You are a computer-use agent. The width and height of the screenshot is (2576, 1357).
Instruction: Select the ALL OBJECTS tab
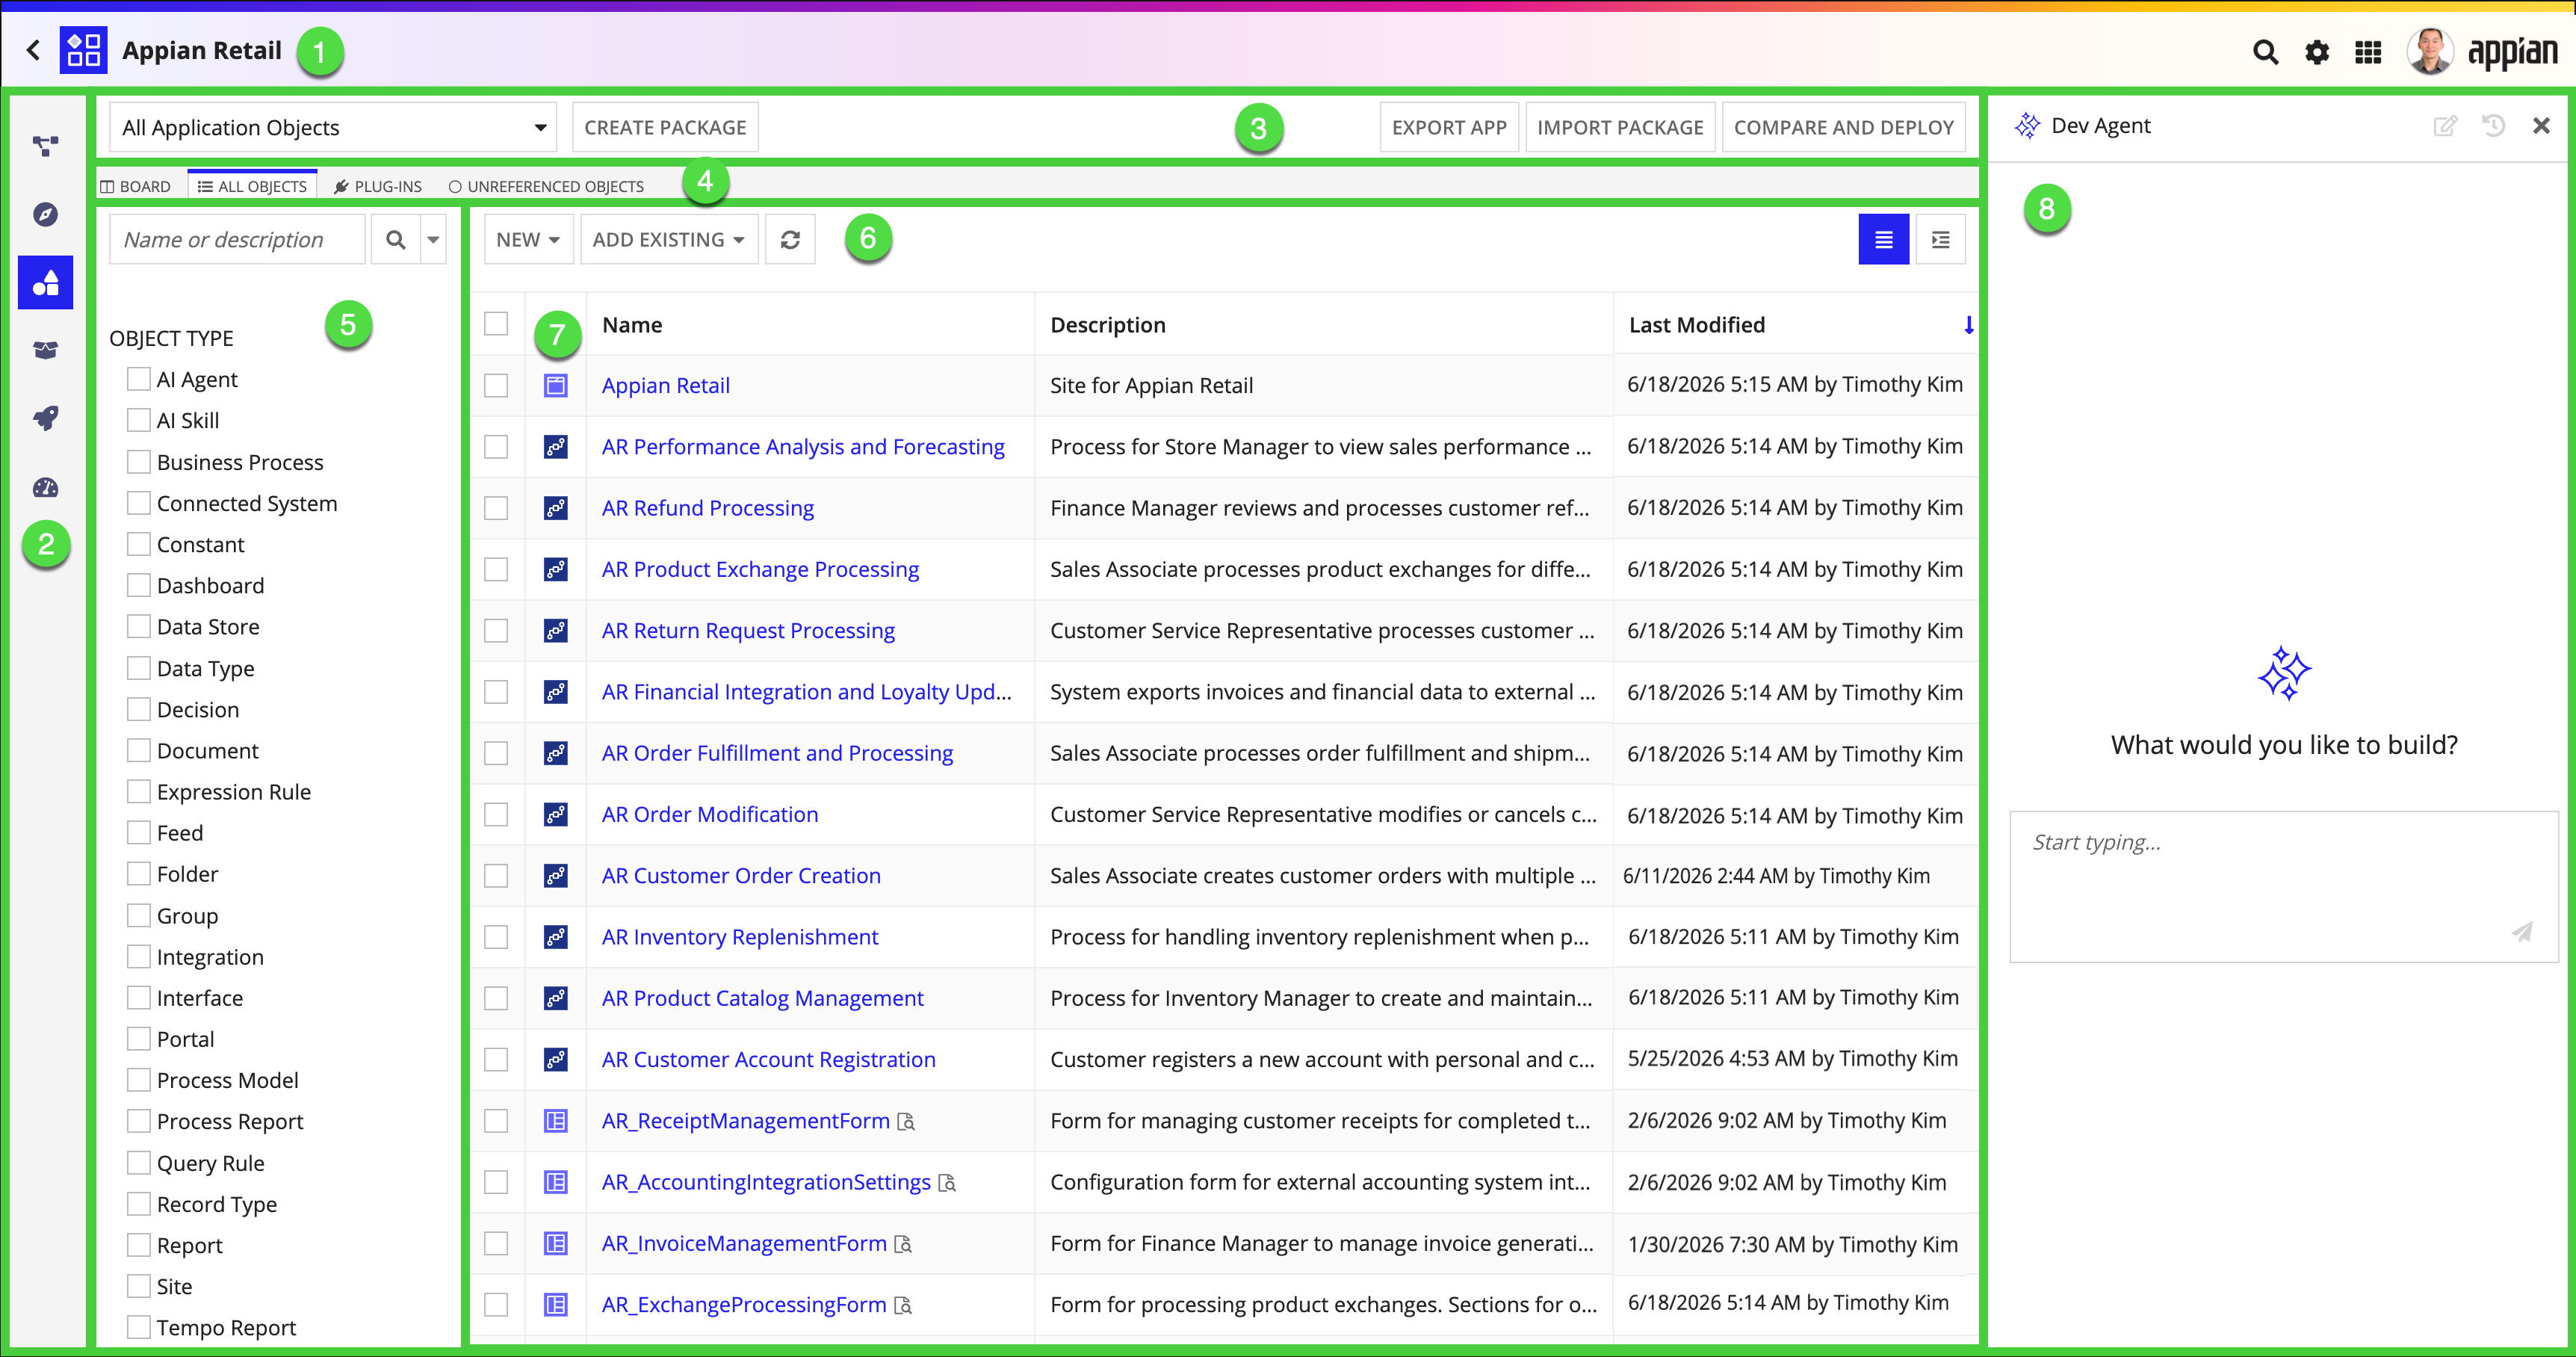[x=252, y=186]
